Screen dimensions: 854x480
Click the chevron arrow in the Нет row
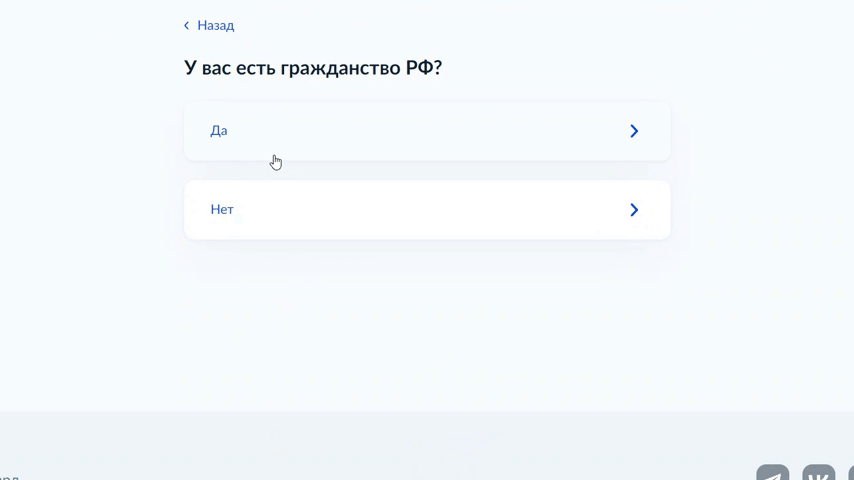634,210
